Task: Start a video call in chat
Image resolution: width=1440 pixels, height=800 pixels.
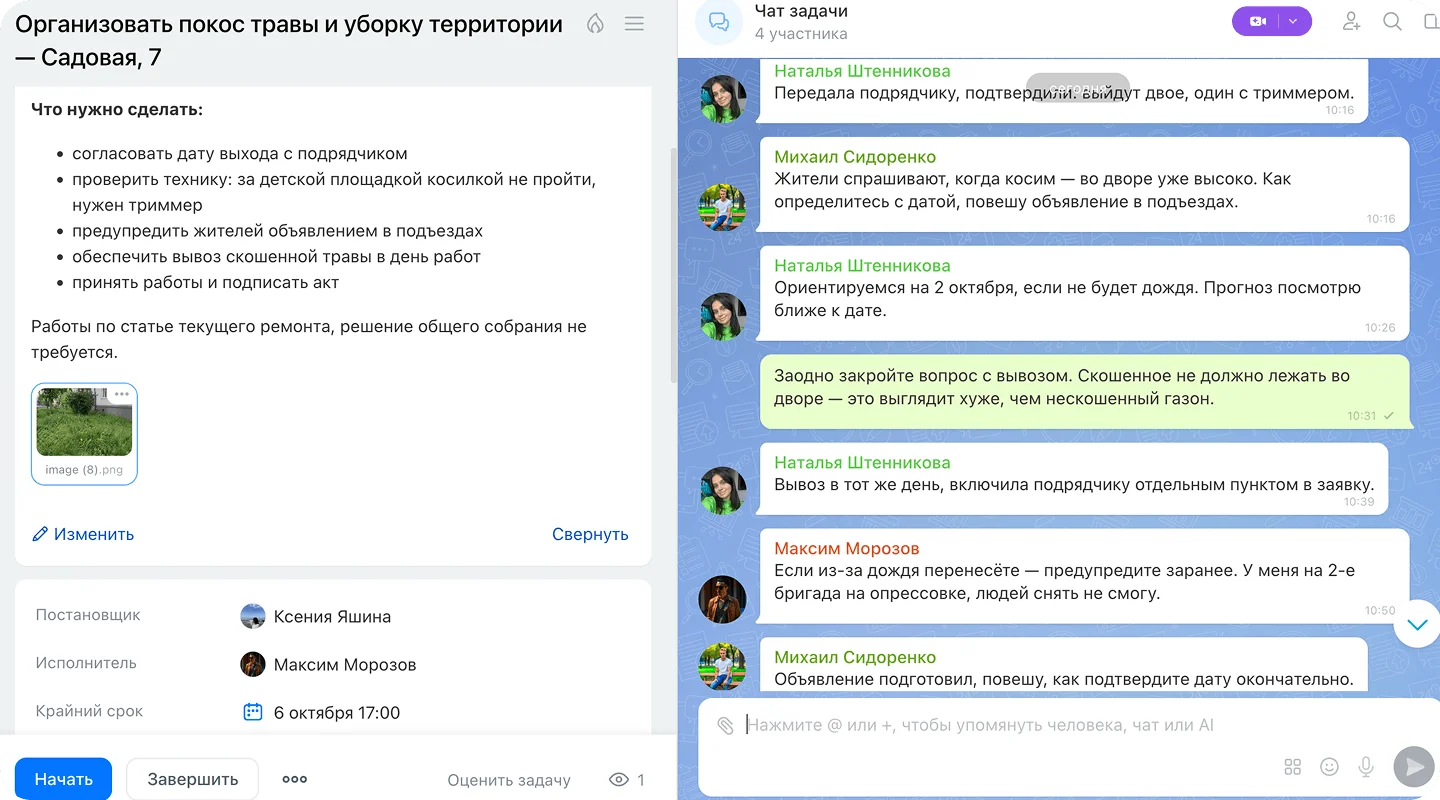Action: tap(1258, 21)
